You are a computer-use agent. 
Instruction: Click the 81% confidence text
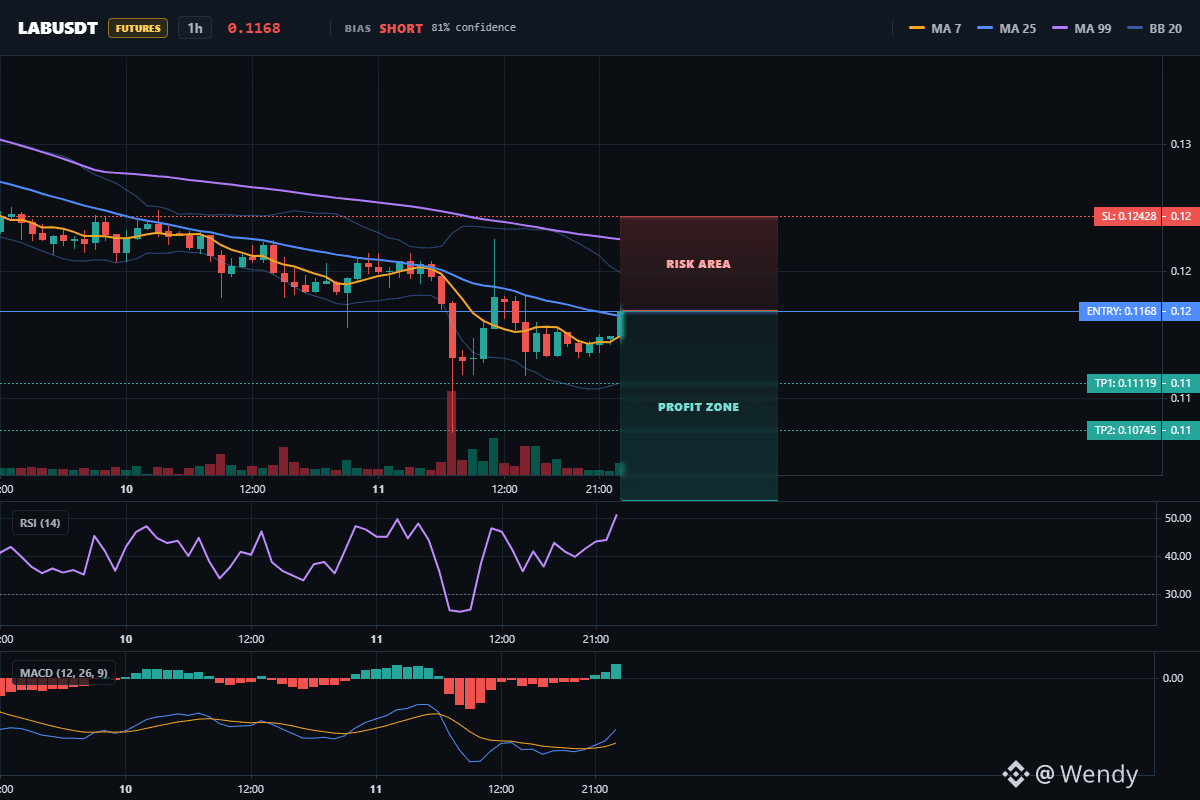474,28
